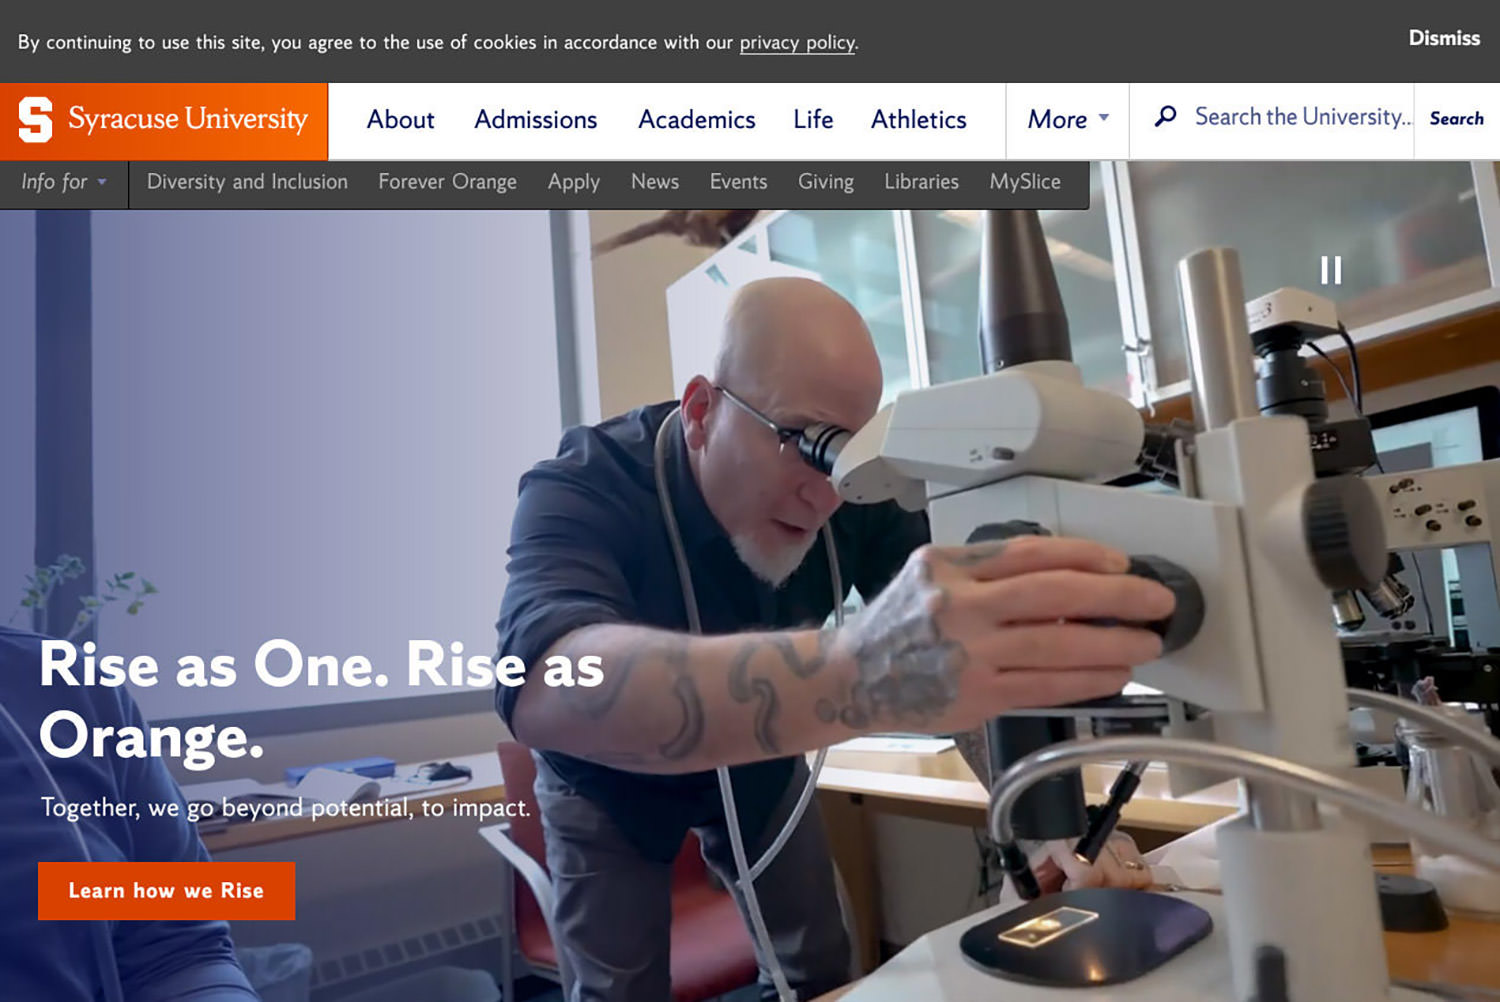Click the Learn how we Rise button
The height and width of the screenshot is (1002, 1500).
point(166,891)
